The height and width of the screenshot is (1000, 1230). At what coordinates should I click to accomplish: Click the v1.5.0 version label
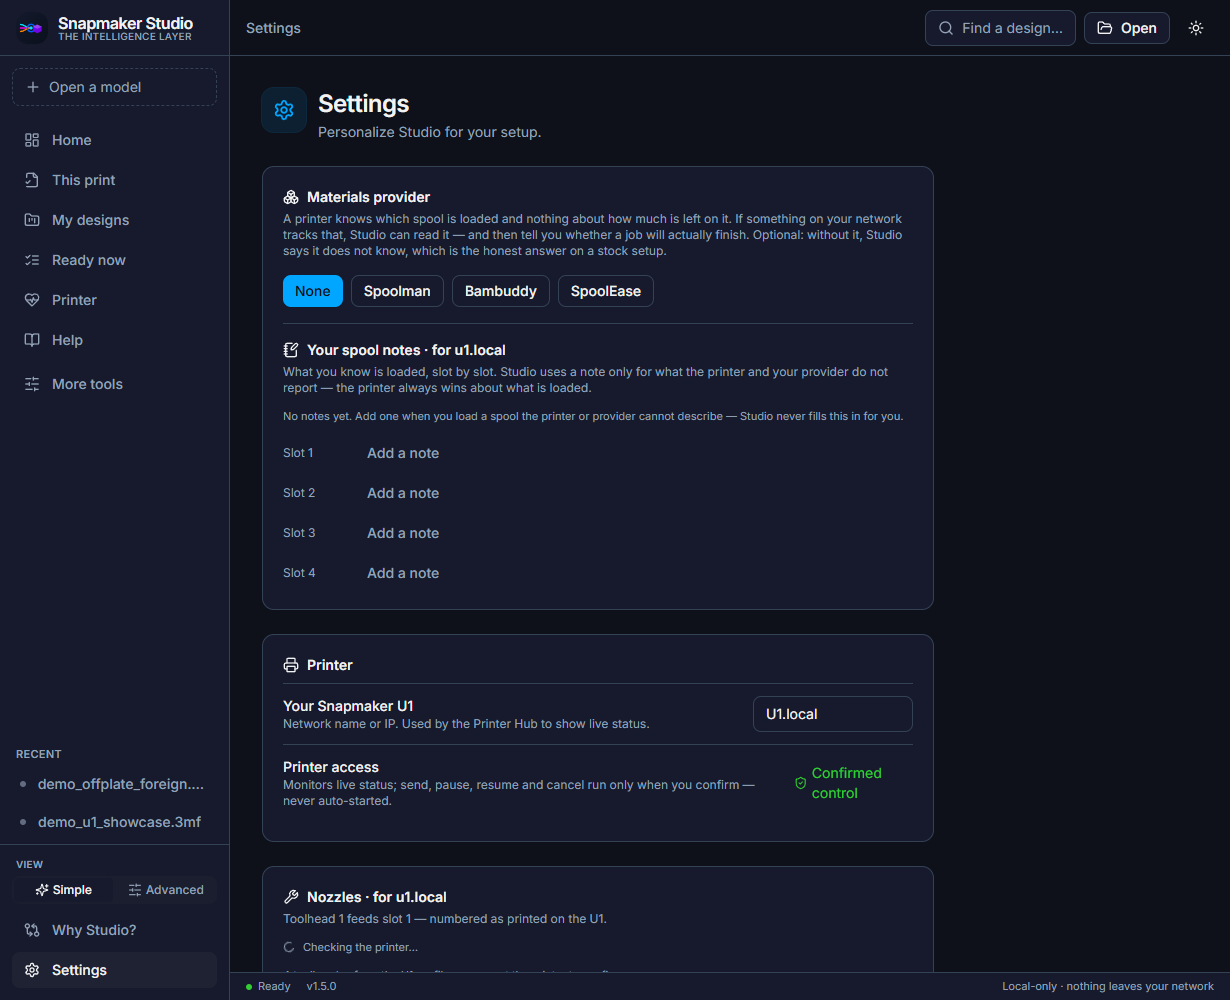[x=321, y=986]
